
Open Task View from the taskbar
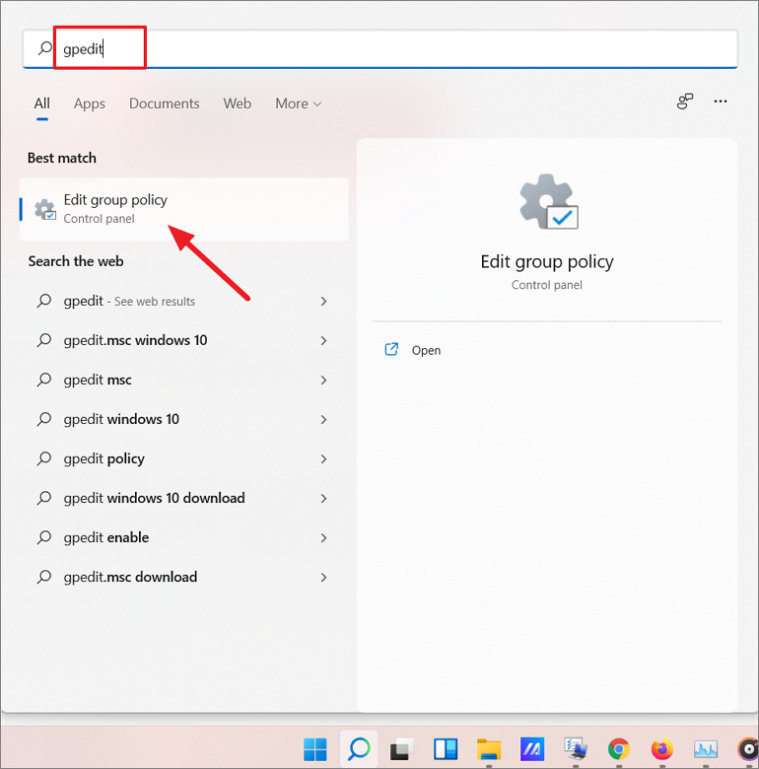coord(402,749)
